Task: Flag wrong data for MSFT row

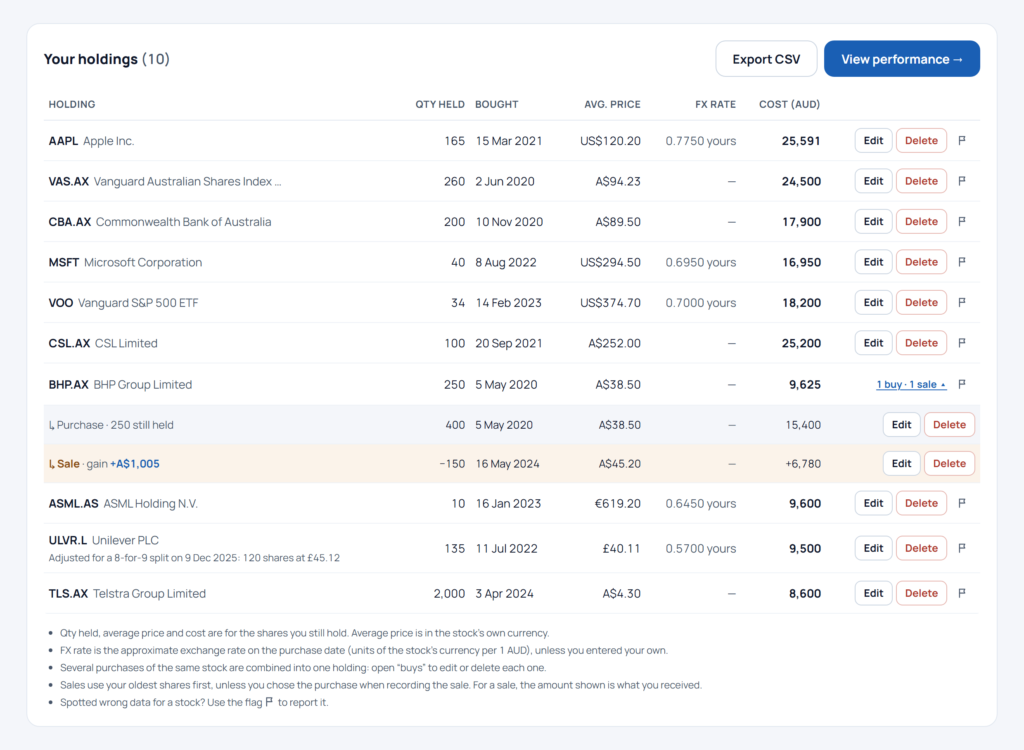Action: pyautogui.click(x=962, y=262)
